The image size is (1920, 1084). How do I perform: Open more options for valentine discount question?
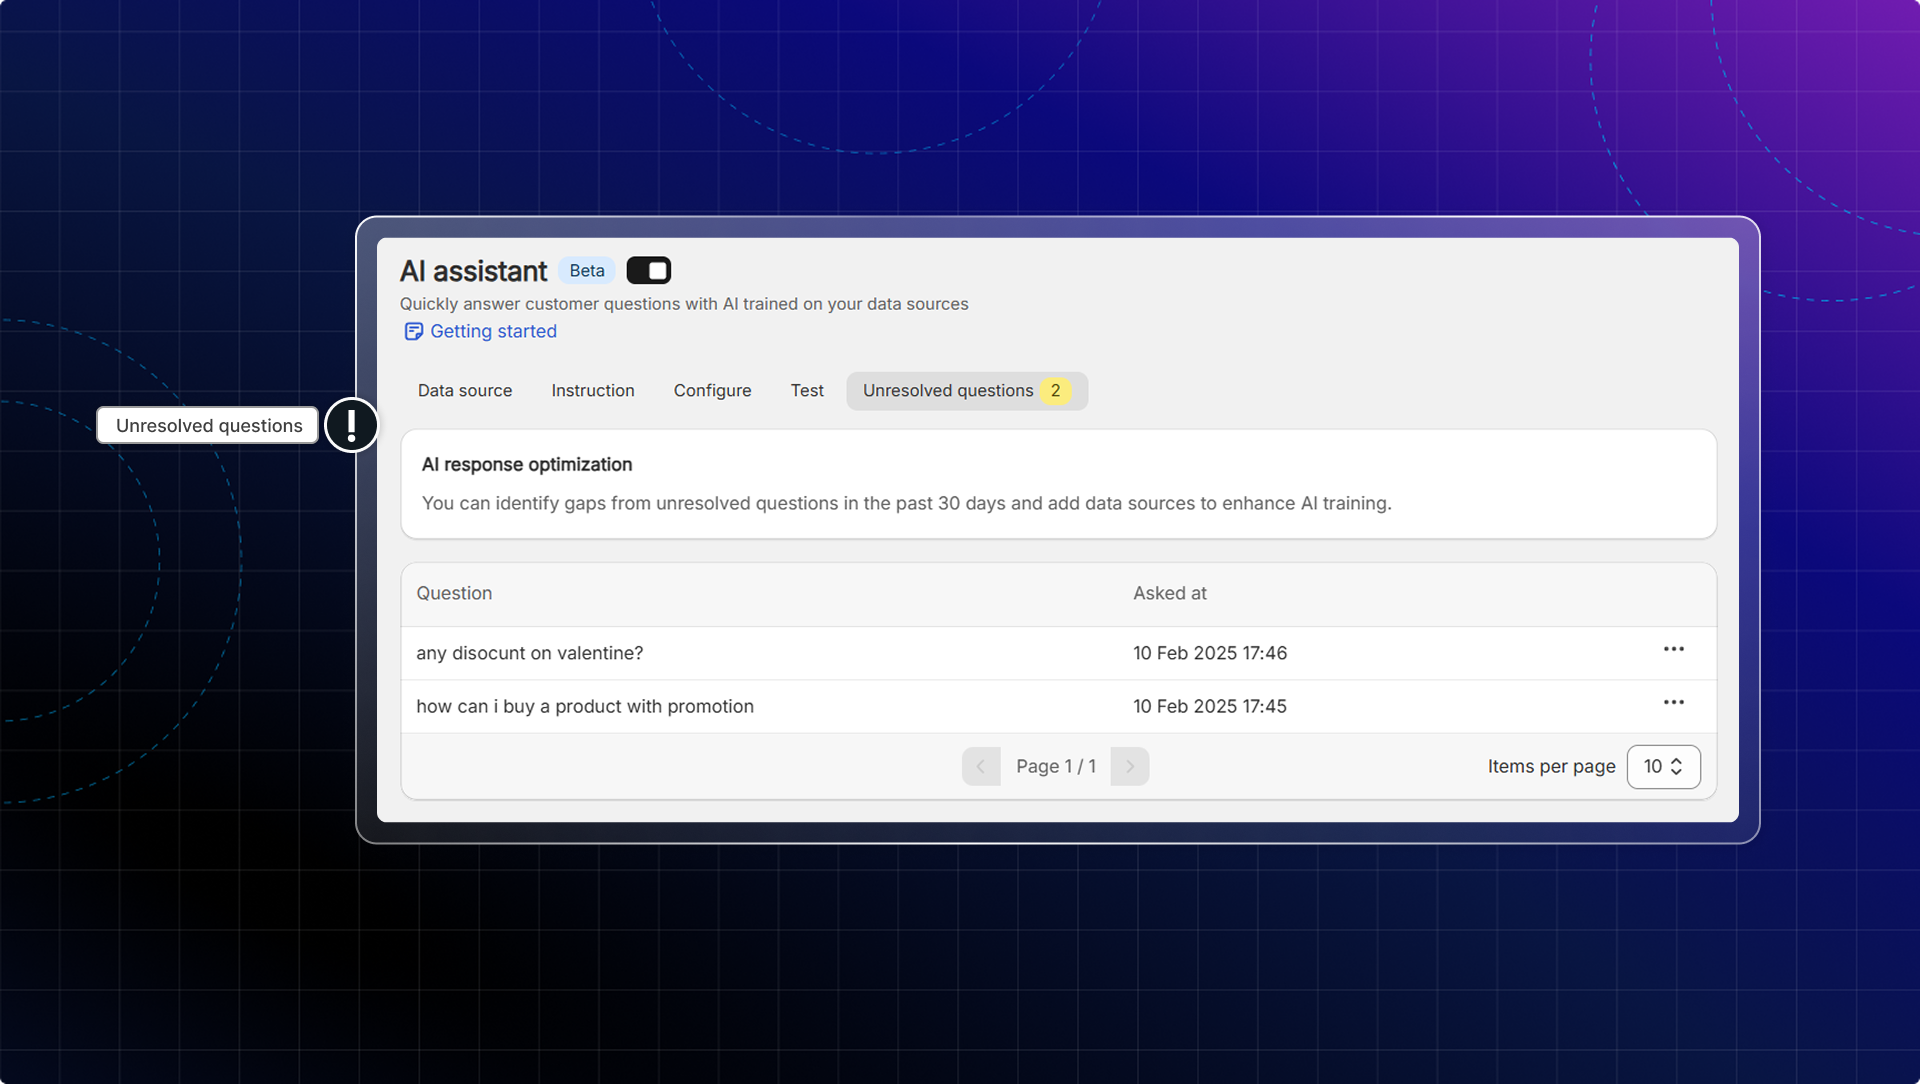(x=1673, y=650)
